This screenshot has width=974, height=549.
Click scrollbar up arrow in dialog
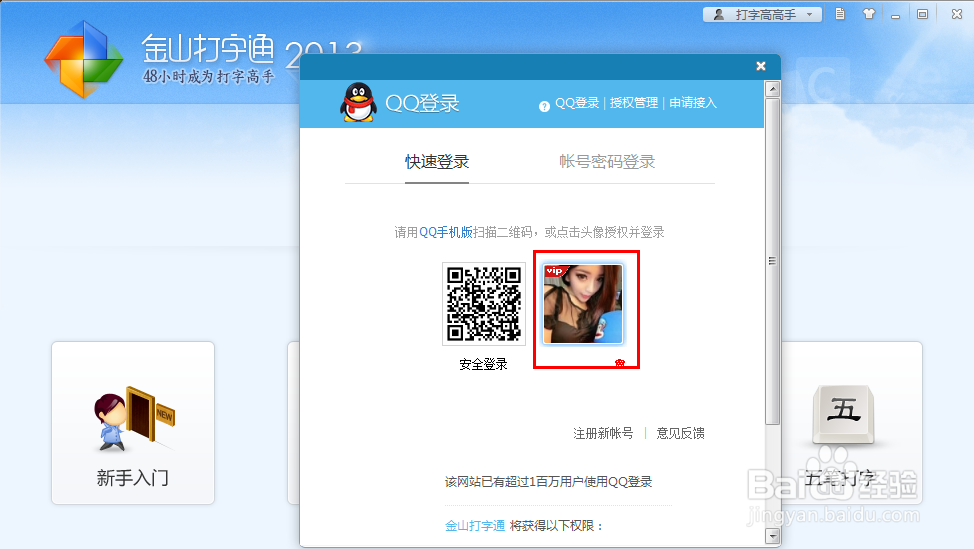coord(773,89)
